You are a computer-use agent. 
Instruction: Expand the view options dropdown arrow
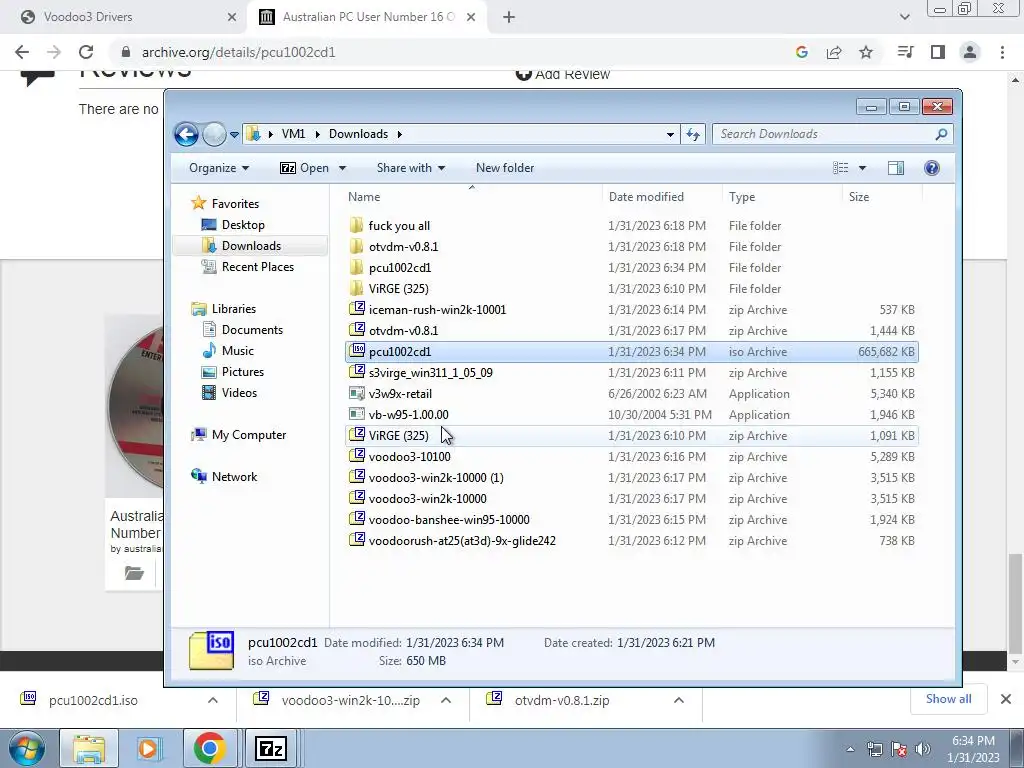pyautogui.click(x=862, y=168)
